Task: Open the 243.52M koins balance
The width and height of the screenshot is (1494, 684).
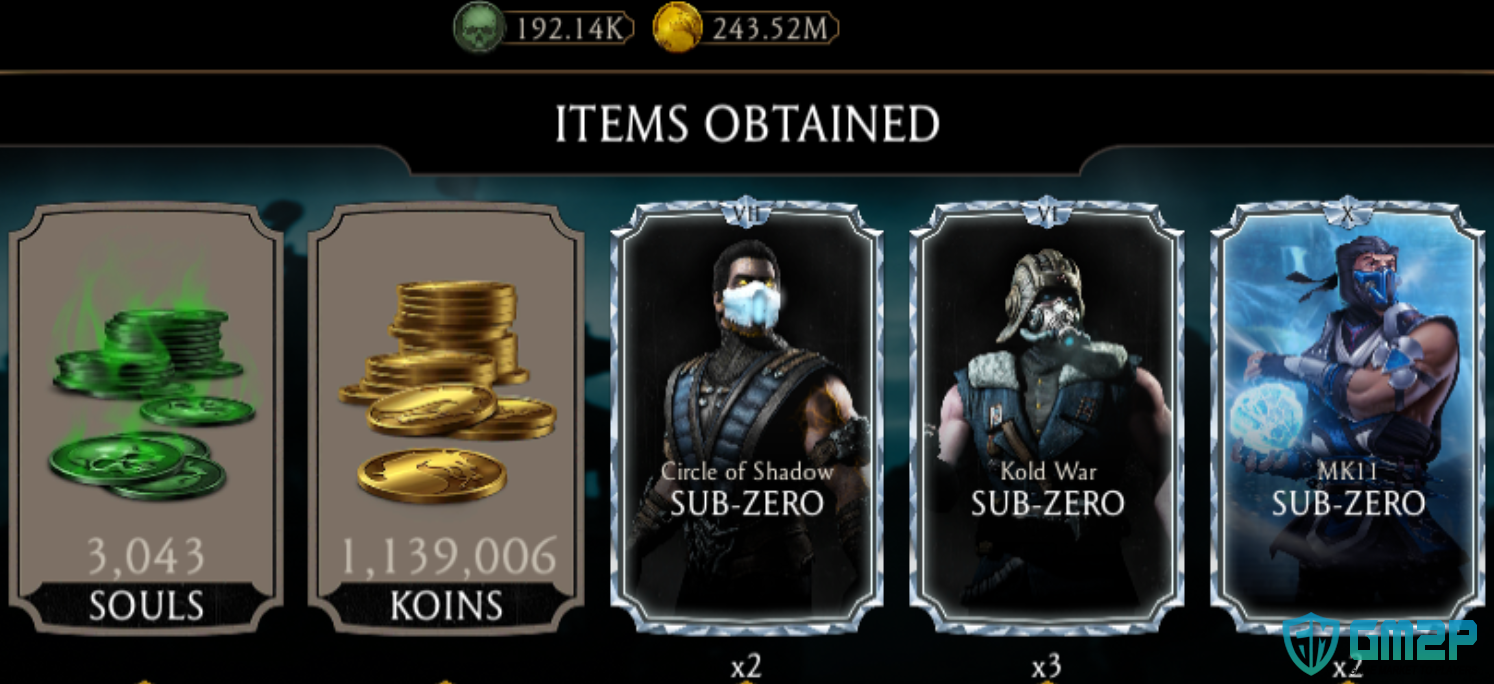Action: (x=769, y=28)
